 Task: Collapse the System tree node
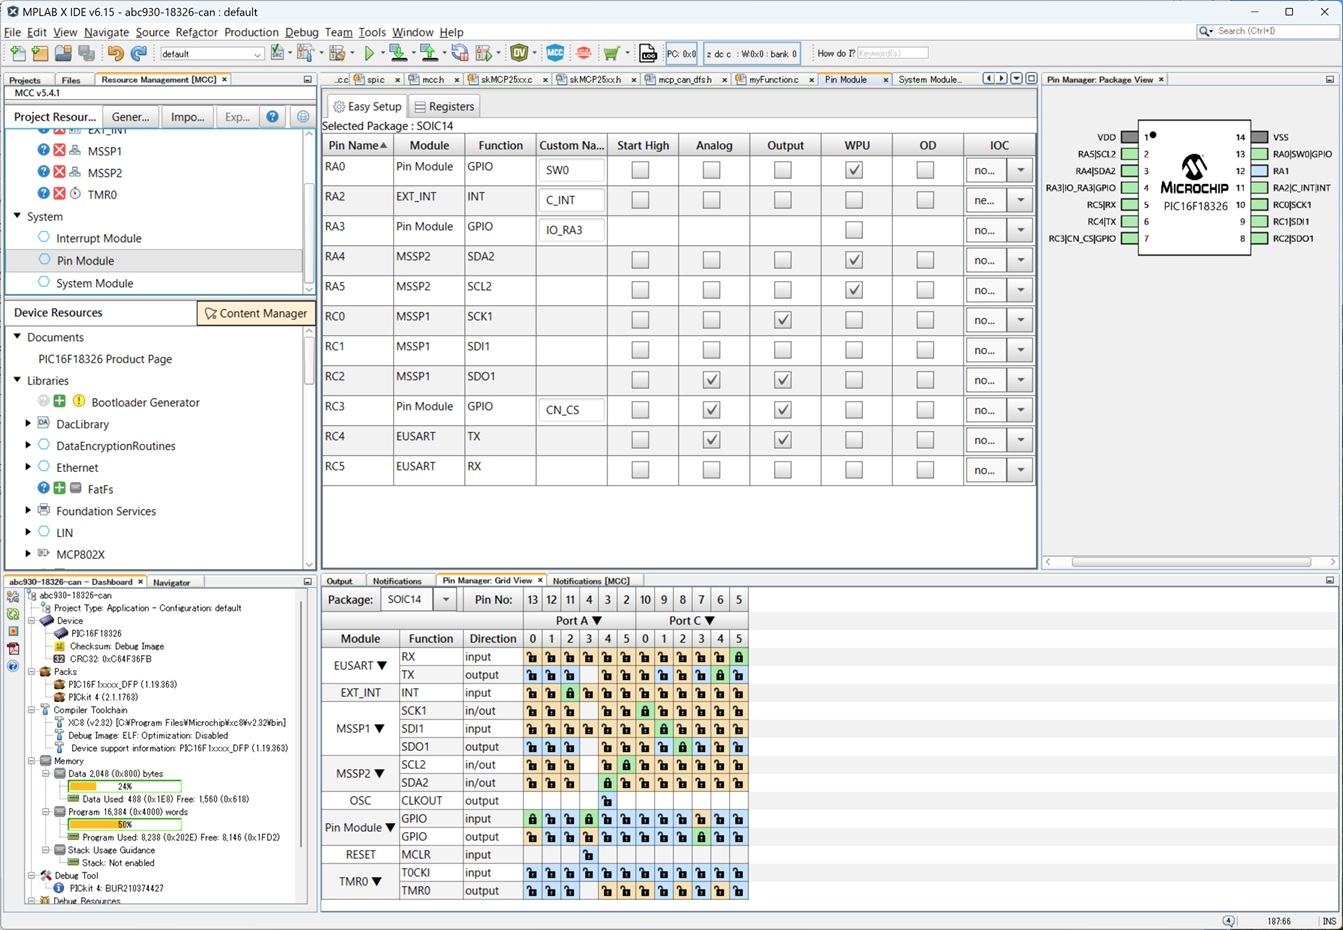pos(17,216)
